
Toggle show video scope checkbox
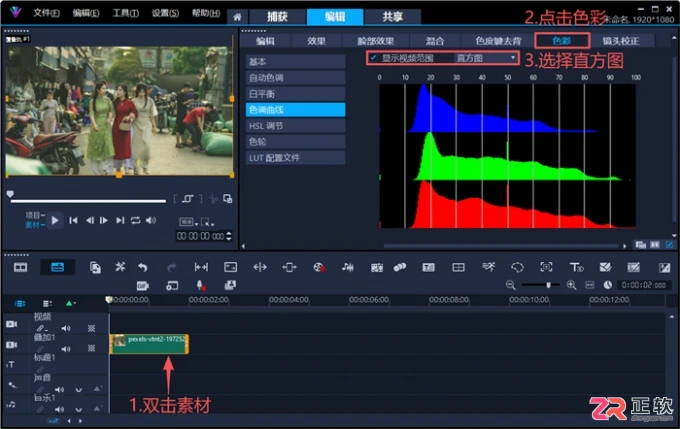pyautogui.click(x=373, y=58)
